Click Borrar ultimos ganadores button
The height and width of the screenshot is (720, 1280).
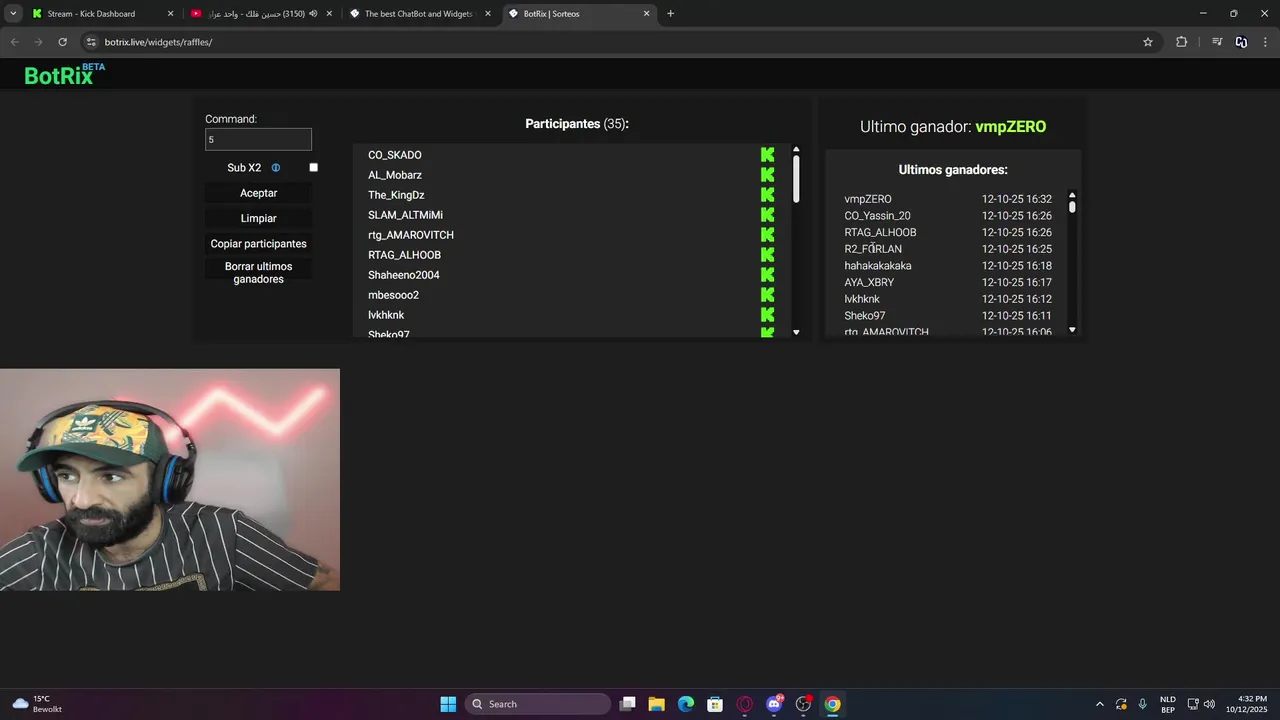(258, 273)
